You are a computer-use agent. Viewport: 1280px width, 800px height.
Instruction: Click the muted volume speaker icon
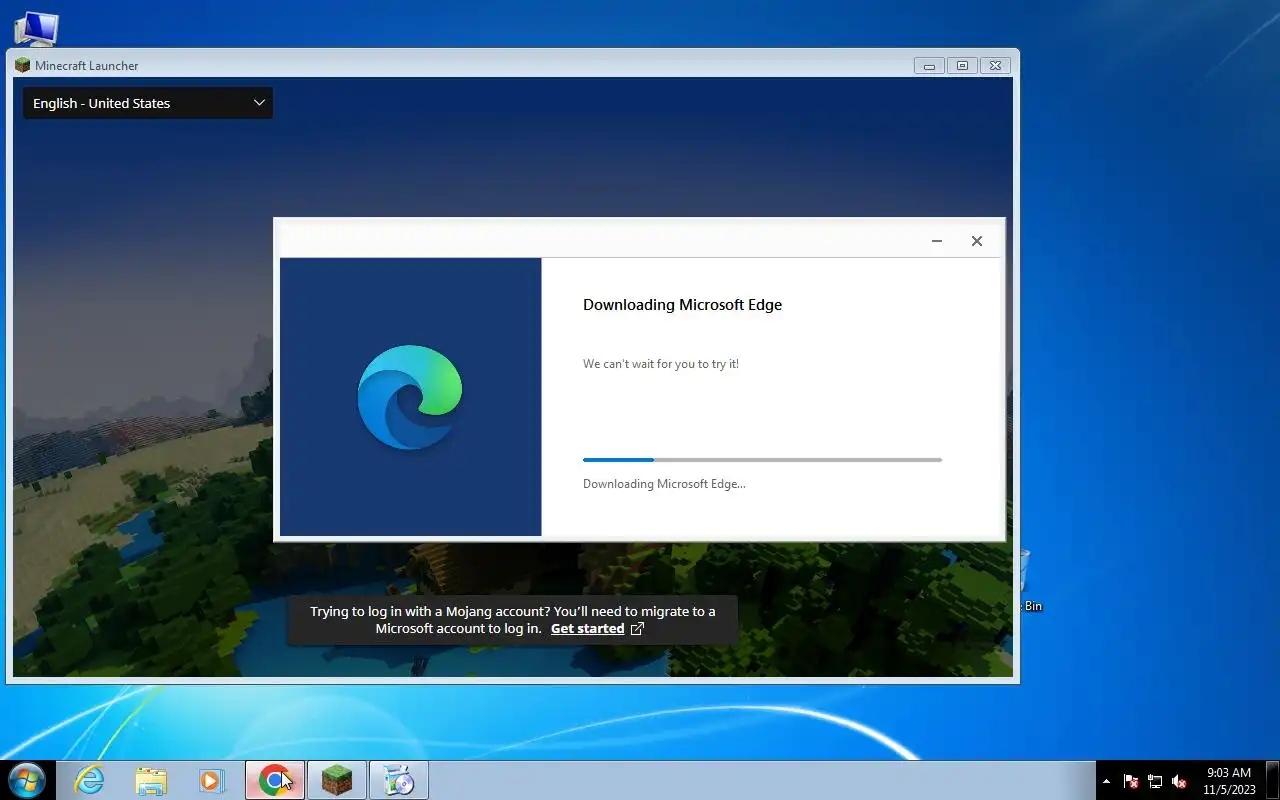tap(1179, 781)
